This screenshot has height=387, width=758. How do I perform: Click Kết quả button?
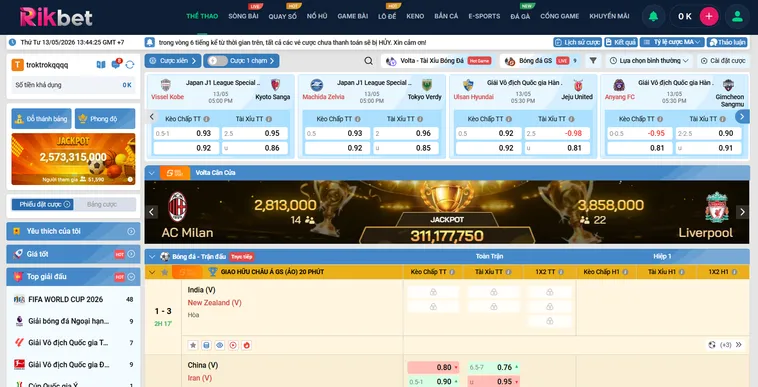point(621,43)
